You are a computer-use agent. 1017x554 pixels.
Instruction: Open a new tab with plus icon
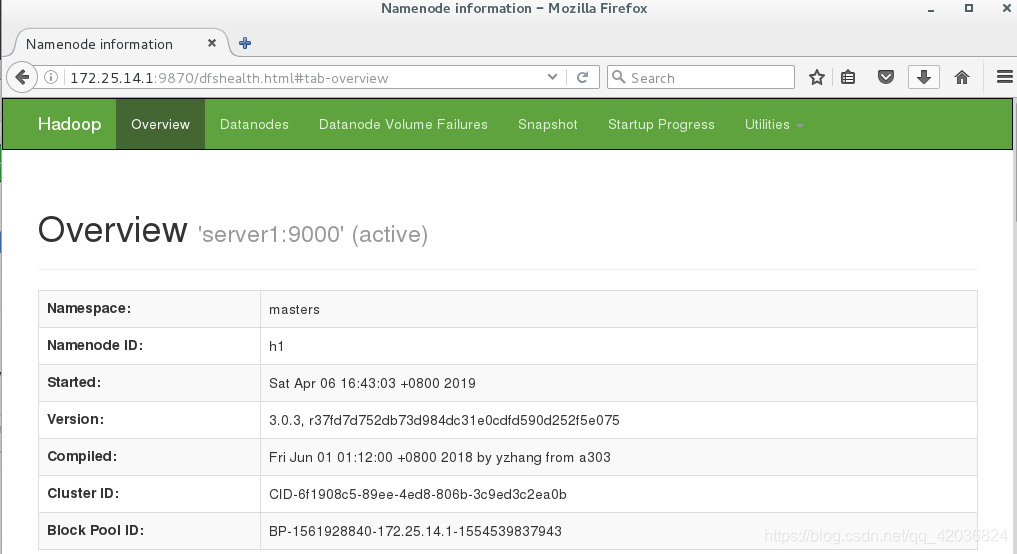(245, 43)
